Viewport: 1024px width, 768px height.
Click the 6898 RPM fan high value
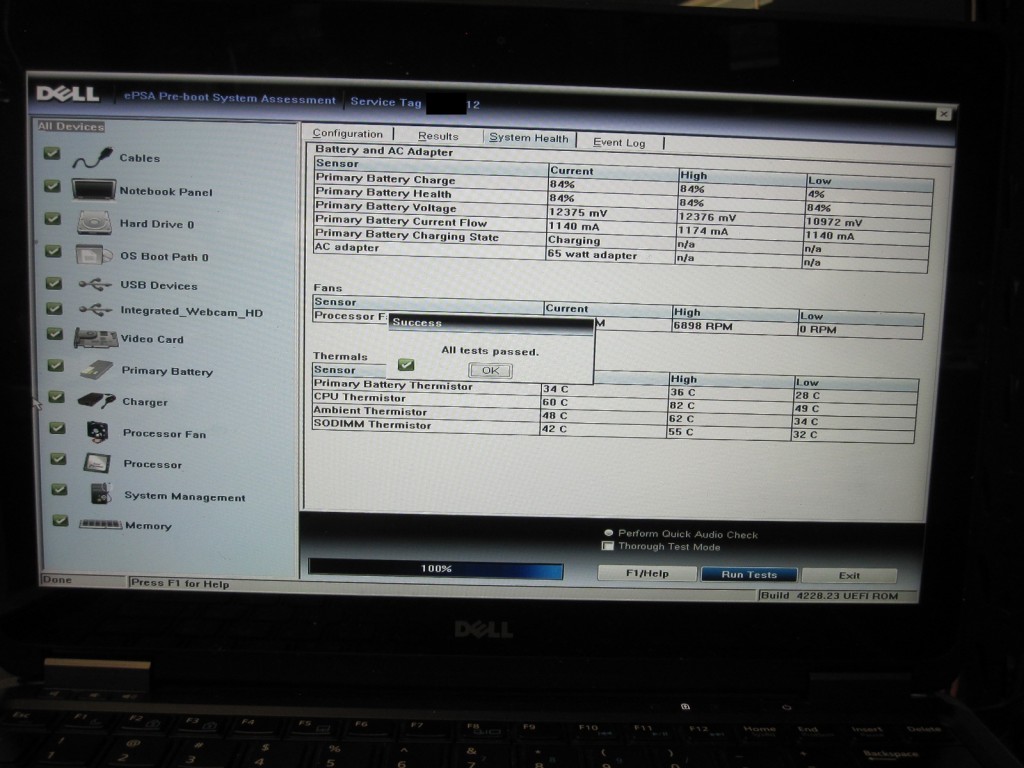pos(703,326)
